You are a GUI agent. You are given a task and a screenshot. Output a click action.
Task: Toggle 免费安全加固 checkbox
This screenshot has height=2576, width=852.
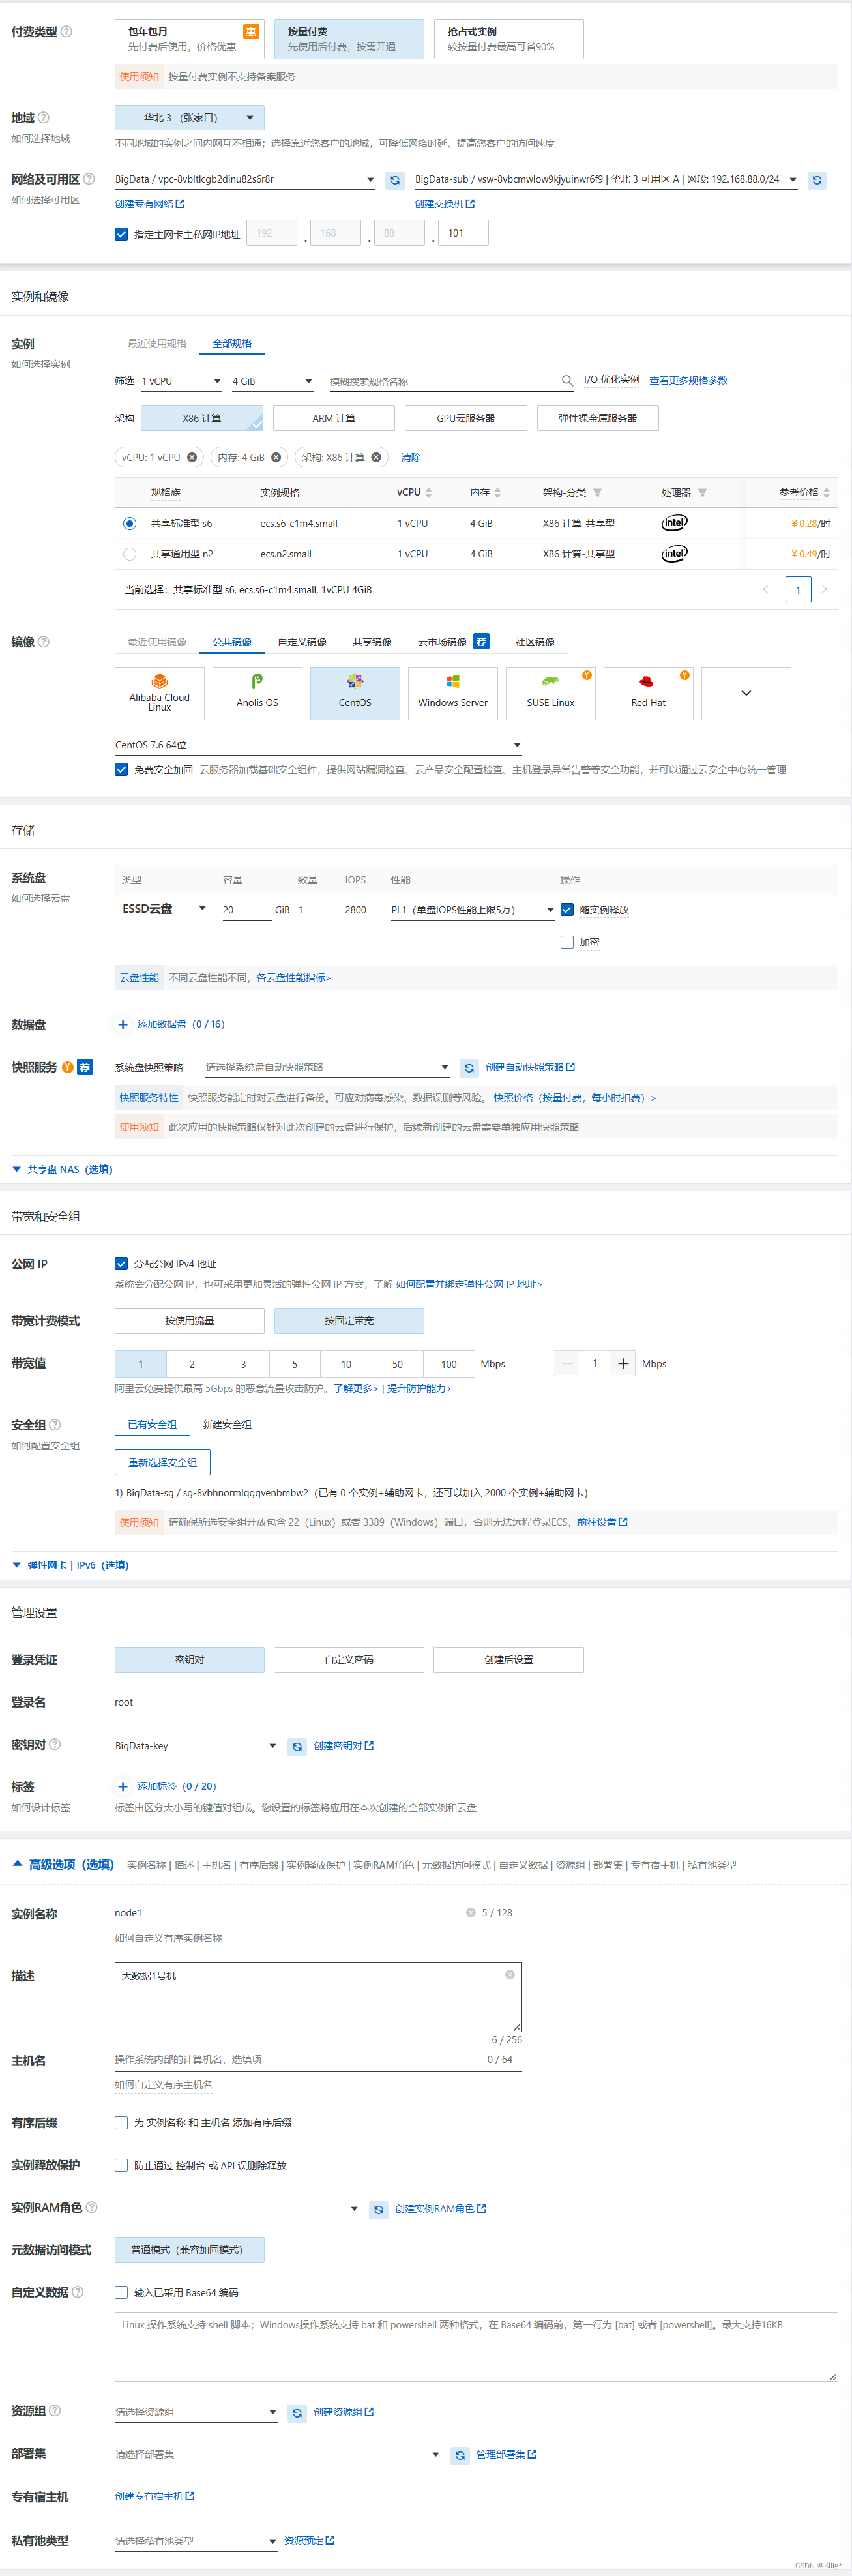click(121, 769)
